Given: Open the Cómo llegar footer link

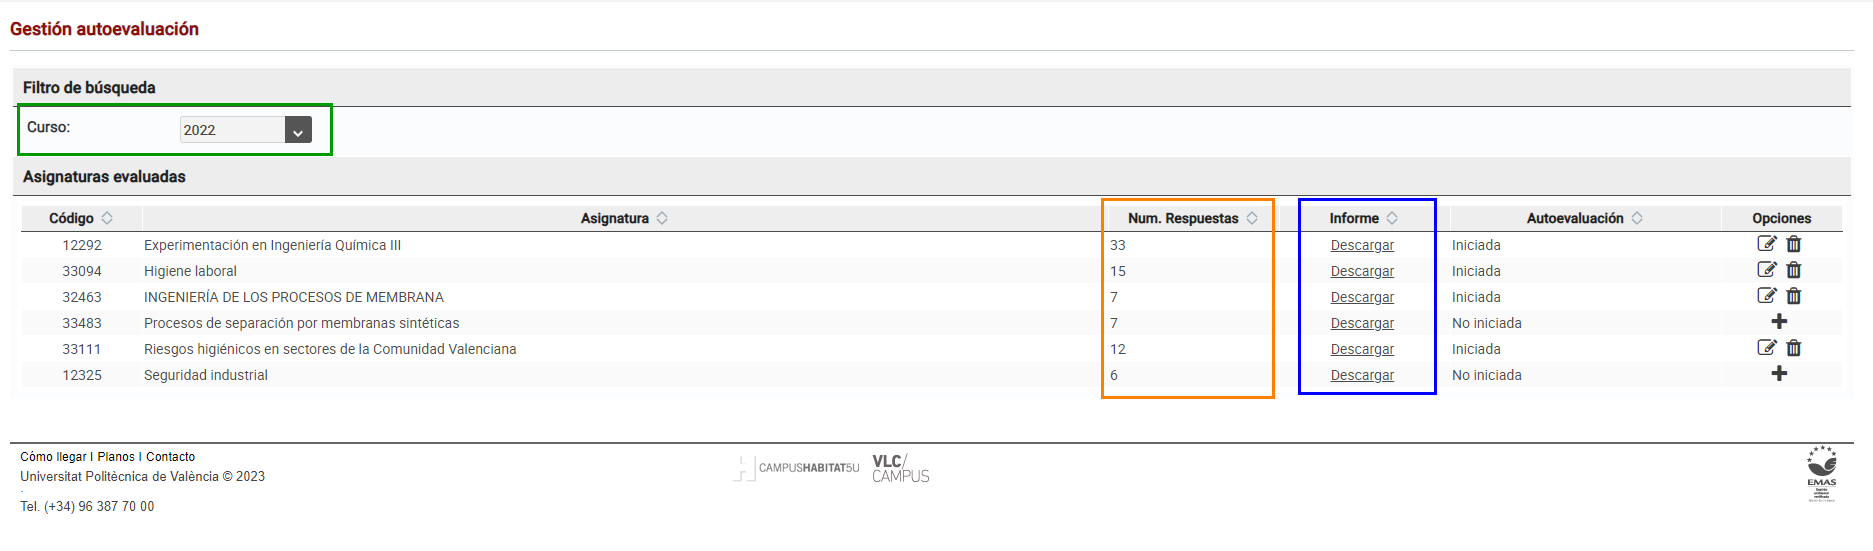Looking at the screenshot, I should point(53,457).
